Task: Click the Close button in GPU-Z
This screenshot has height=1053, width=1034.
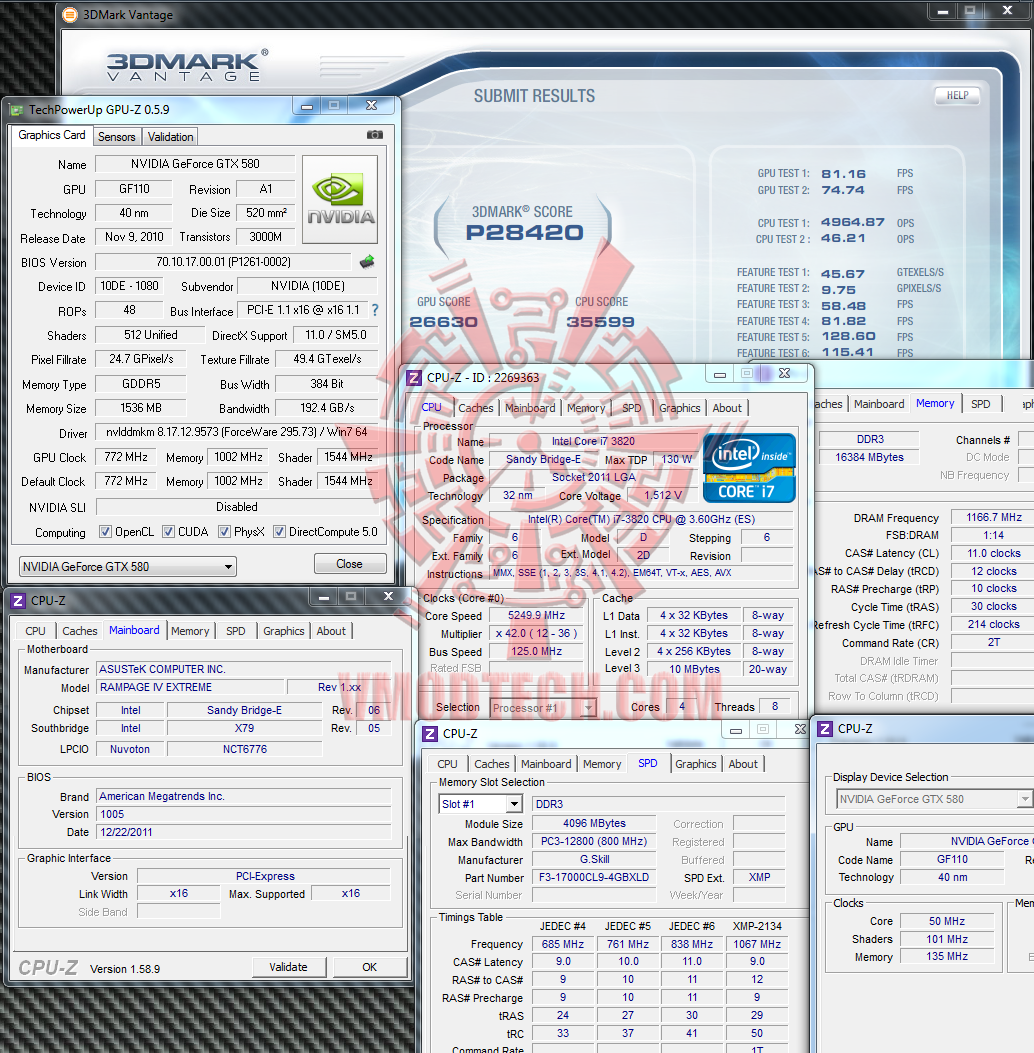Action: pos(350,564)
